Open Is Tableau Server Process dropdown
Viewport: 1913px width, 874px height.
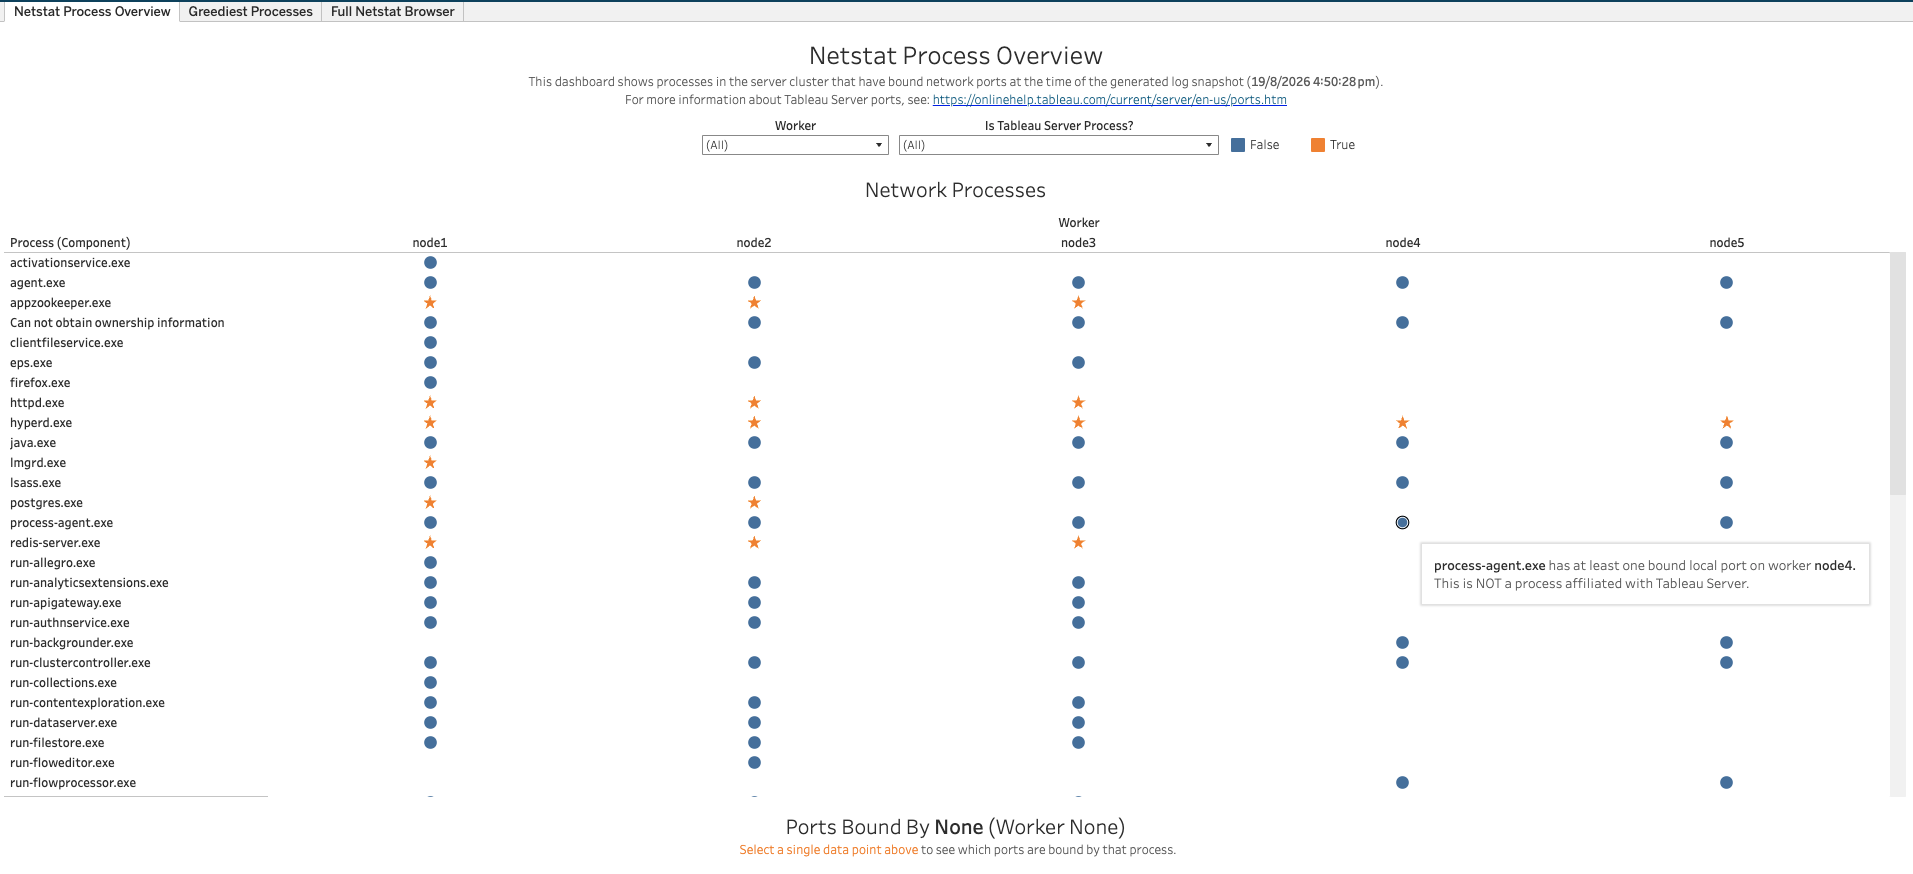point(1058,145)
